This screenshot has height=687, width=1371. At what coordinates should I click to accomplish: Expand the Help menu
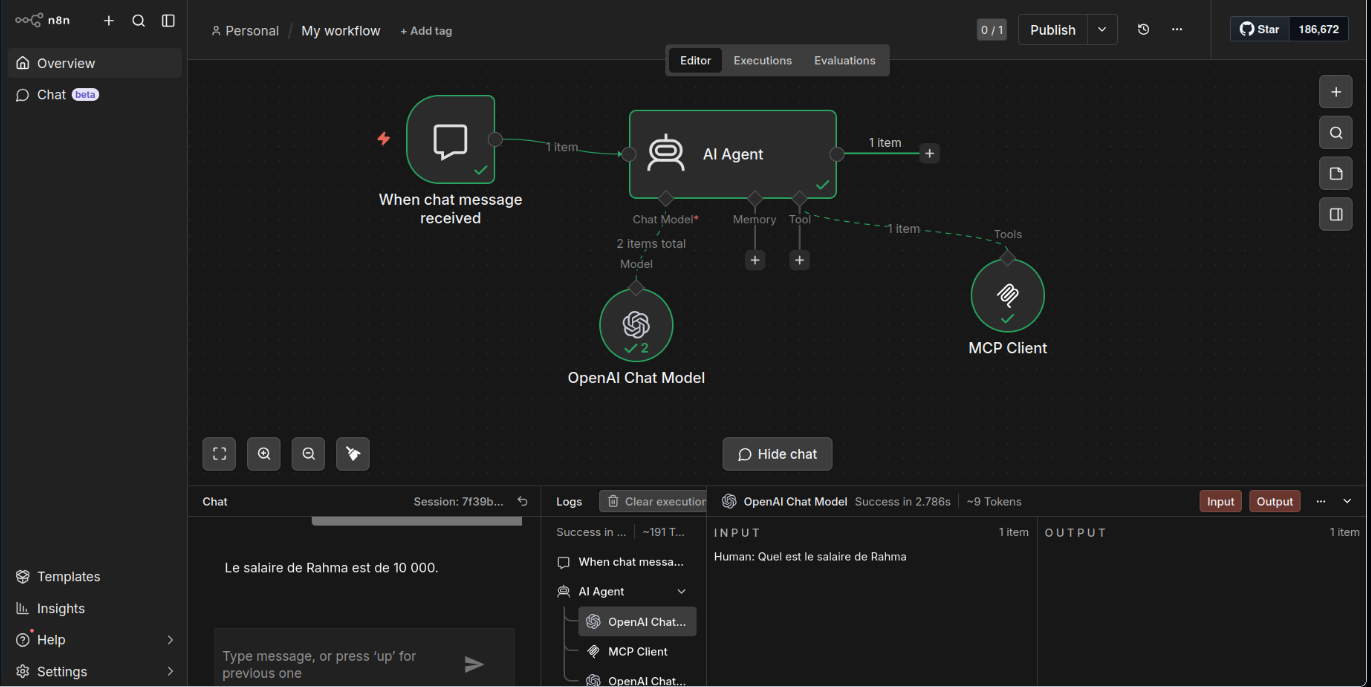tap(95, 640)
